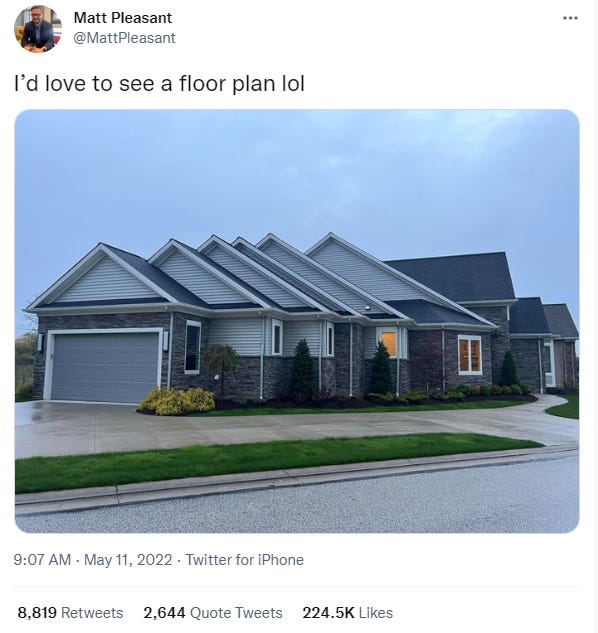Click the lit double window on right
598x633 pixels.
pyautogui.click(x=470, y=354)
